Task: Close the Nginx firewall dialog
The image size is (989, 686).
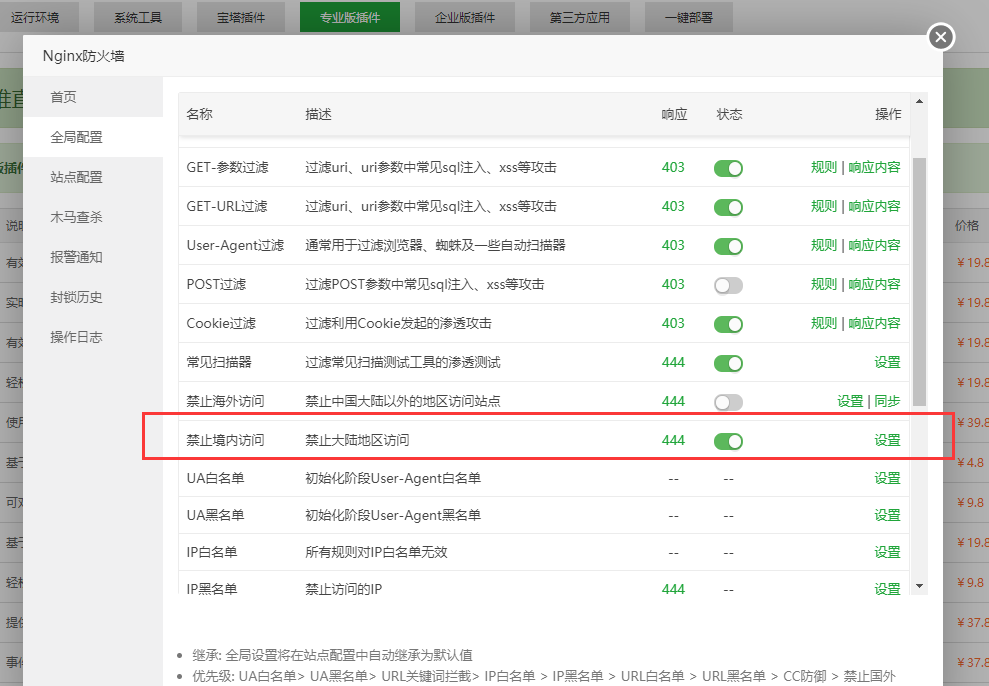Action: coord(940,38)
